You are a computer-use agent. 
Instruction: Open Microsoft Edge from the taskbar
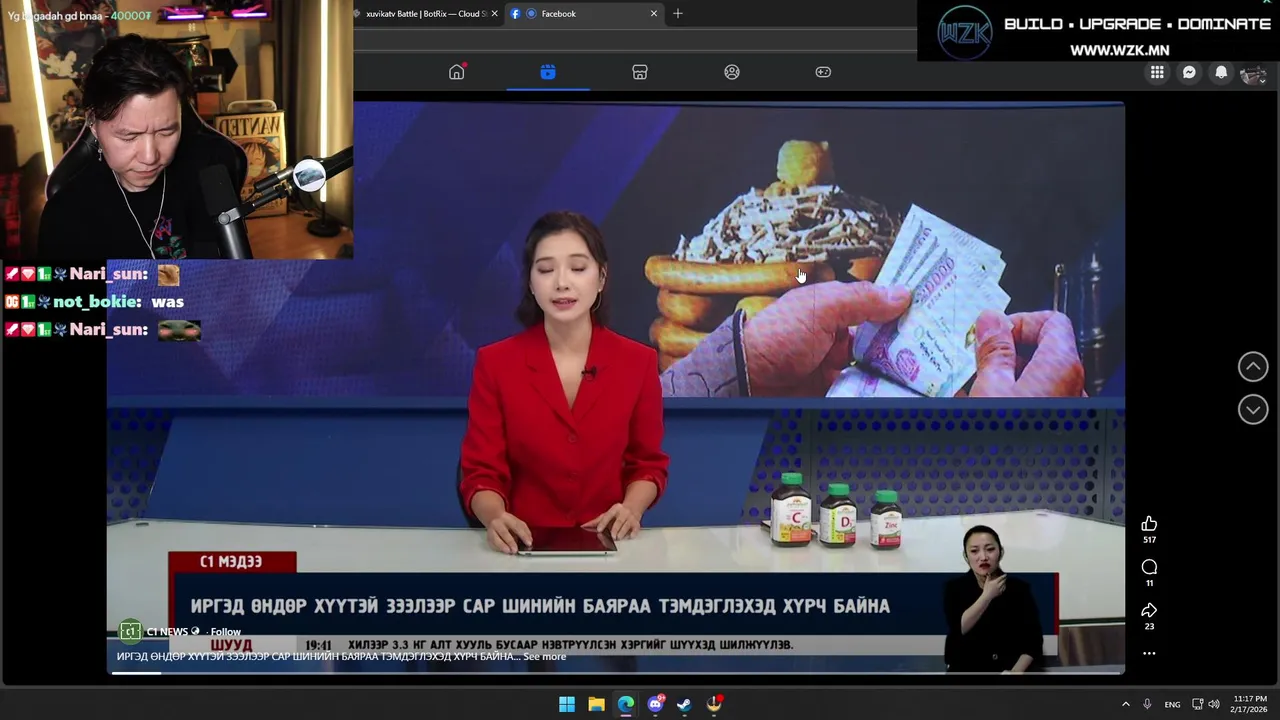click(625, 704)
